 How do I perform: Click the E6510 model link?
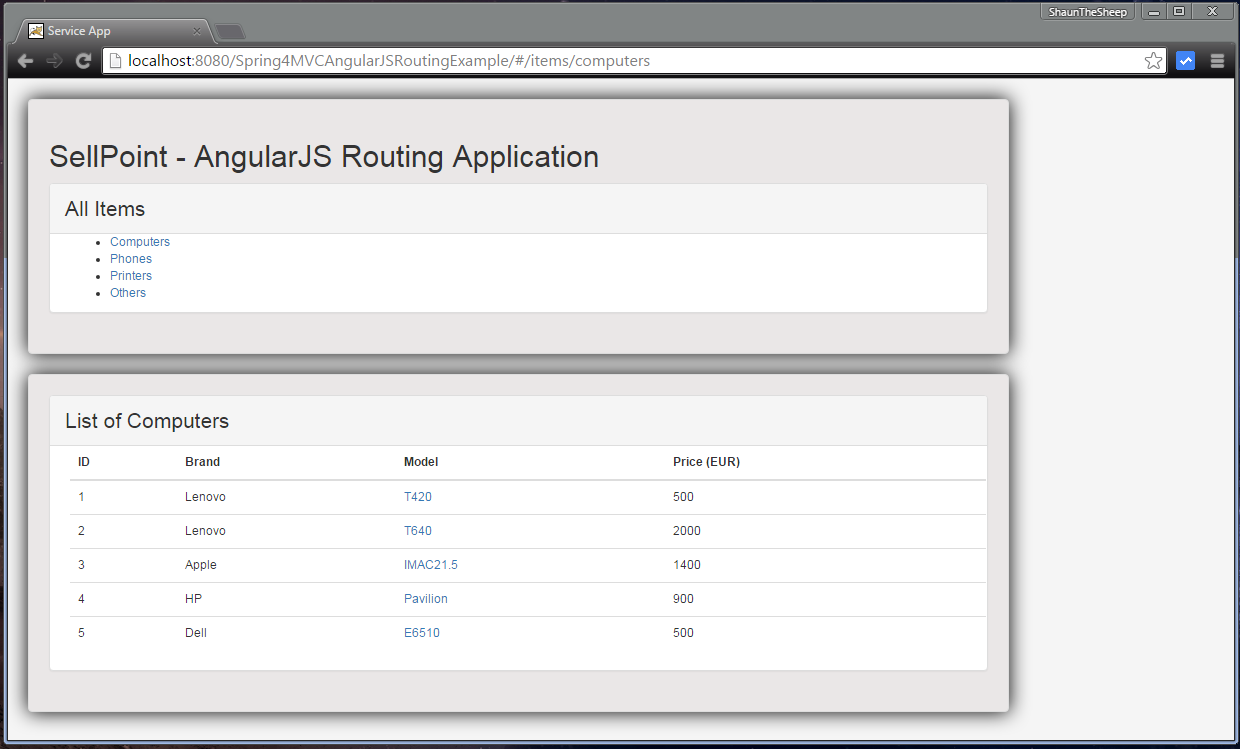click(x=422, y=632)
